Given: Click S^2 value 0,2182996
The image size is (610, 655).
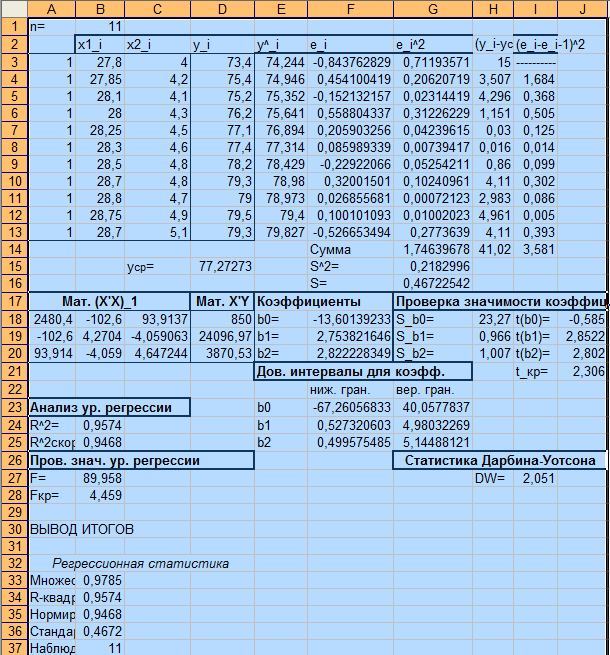Looking at the screenshot, I should tap(433, 267).
